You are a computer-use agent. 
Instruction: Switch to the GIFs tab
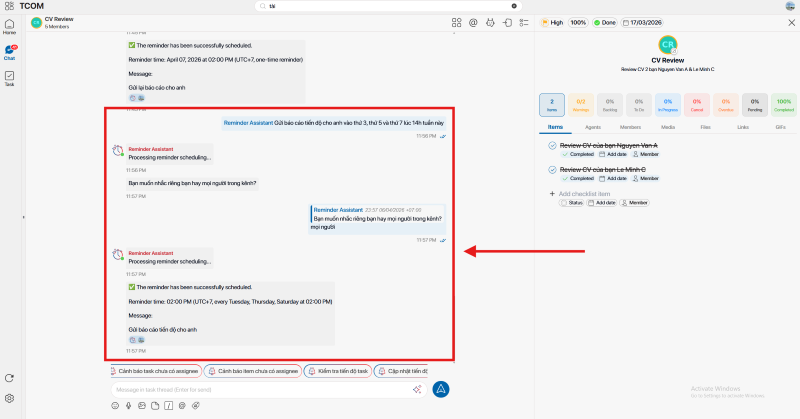(781, 127)
